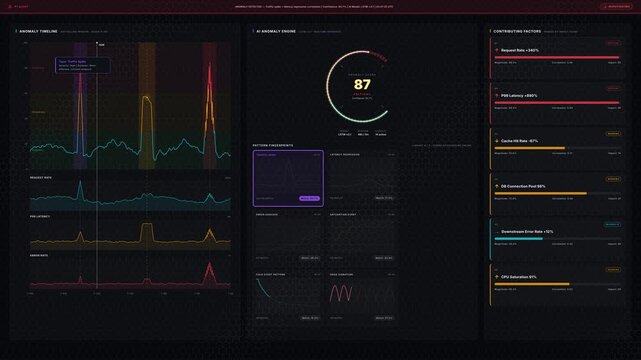
Task: Click the red anomaly band on the timeline
Action: [x=210, y=105]
